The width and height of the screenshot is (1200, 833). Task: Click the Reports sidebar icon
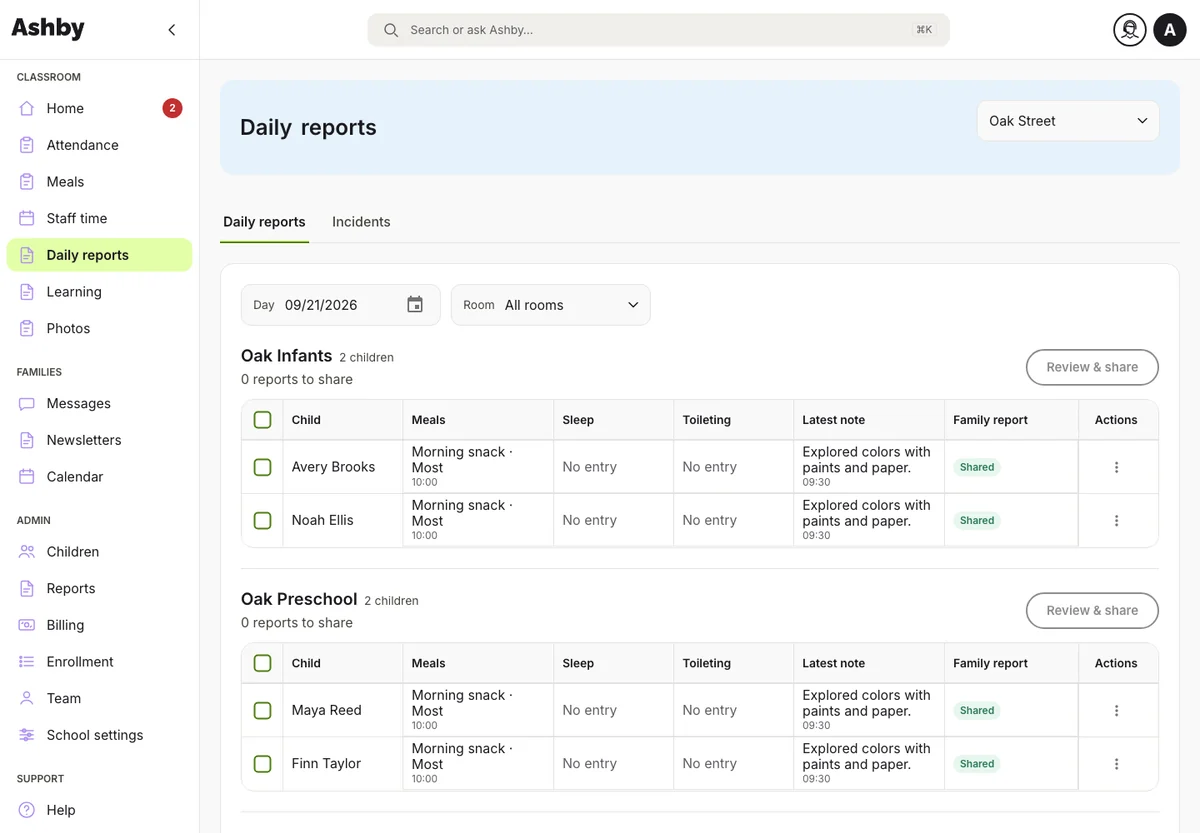[x=27, y=589]
